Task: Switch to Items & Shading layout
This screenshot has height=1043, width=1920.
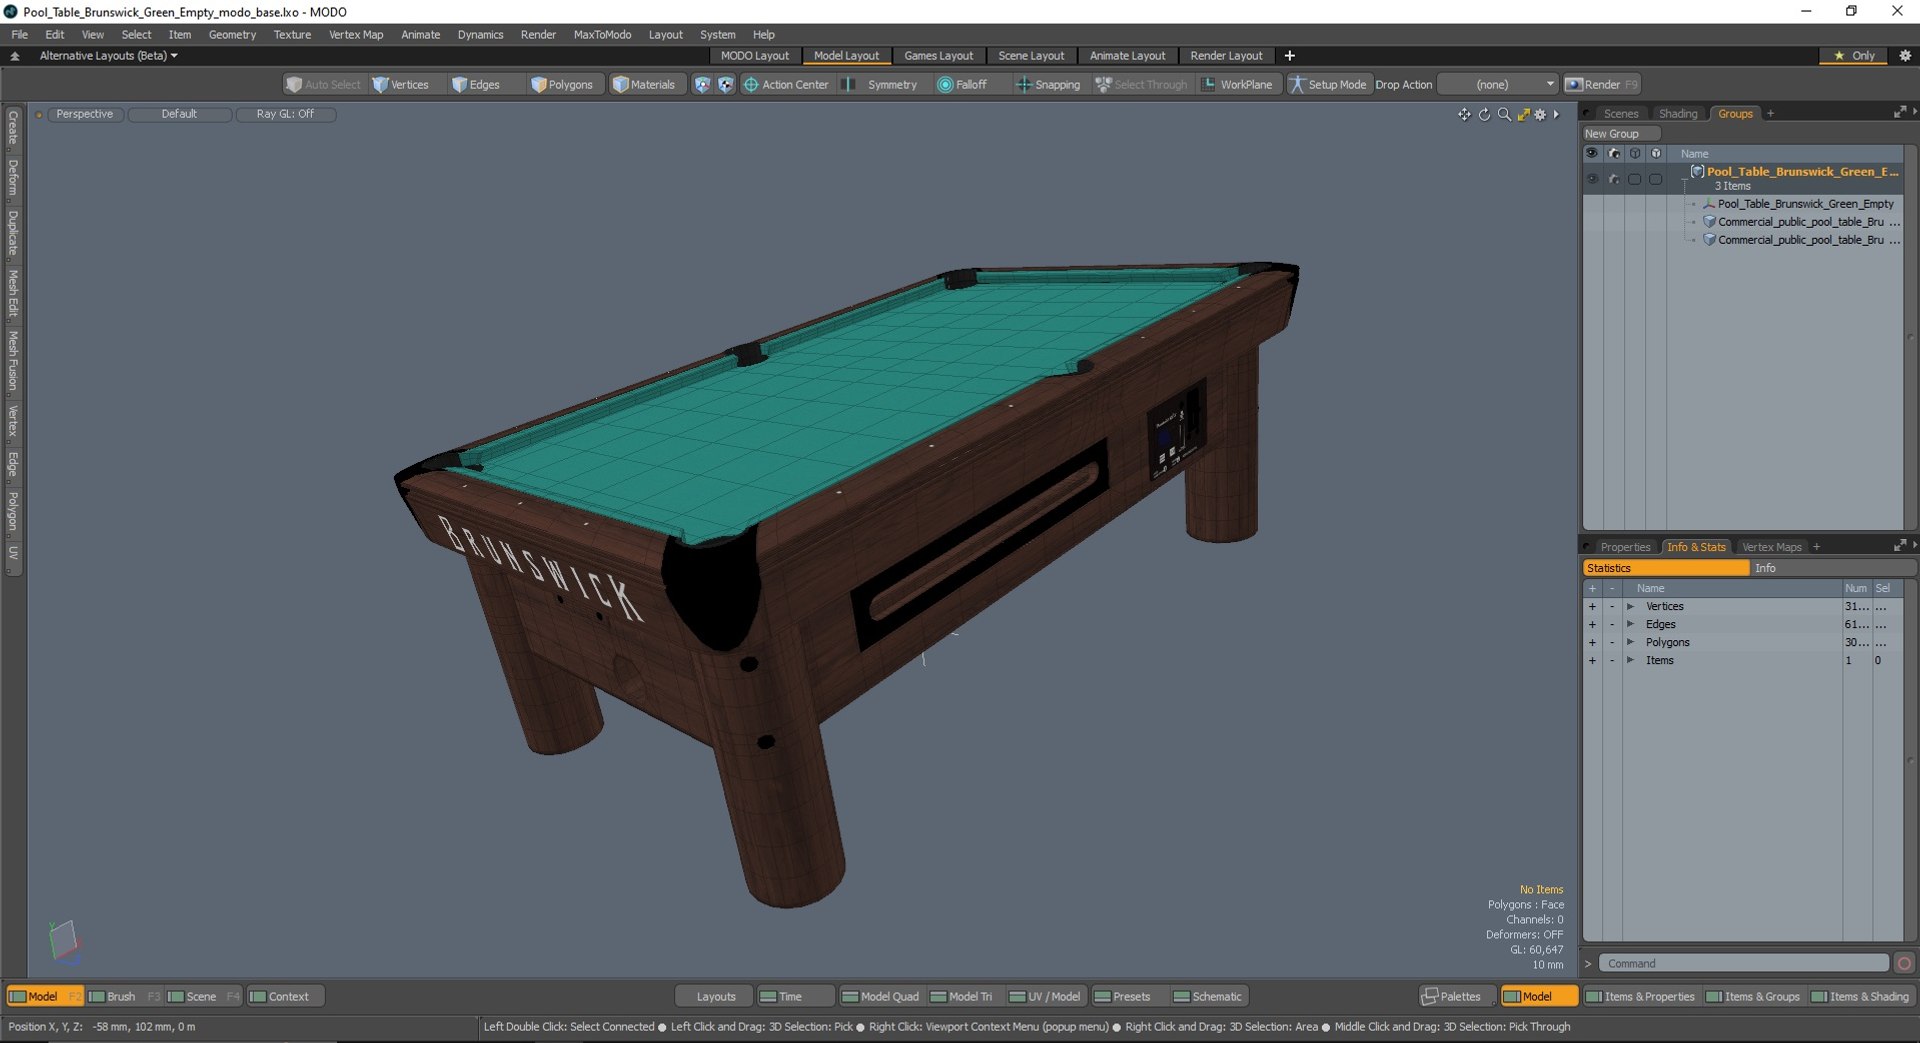Action: tap(1861, 997)
